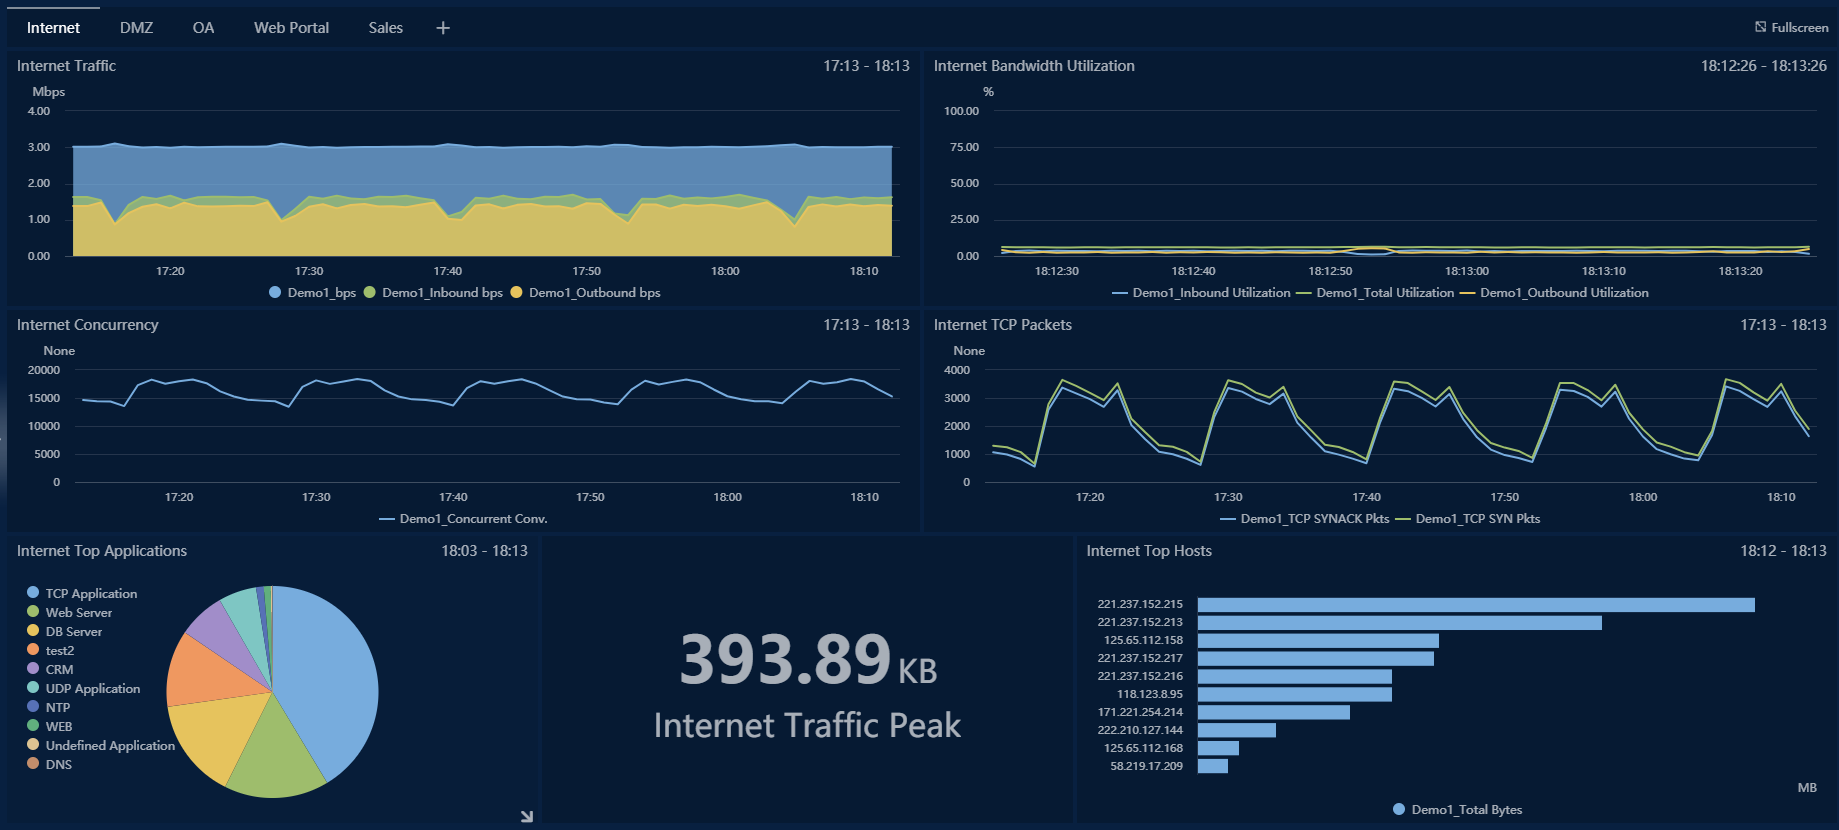Viewport: 1839px width, 830px height.
Task: Toggle Demo1_Concurrent Conv. legend
Action: click(463, 518)
